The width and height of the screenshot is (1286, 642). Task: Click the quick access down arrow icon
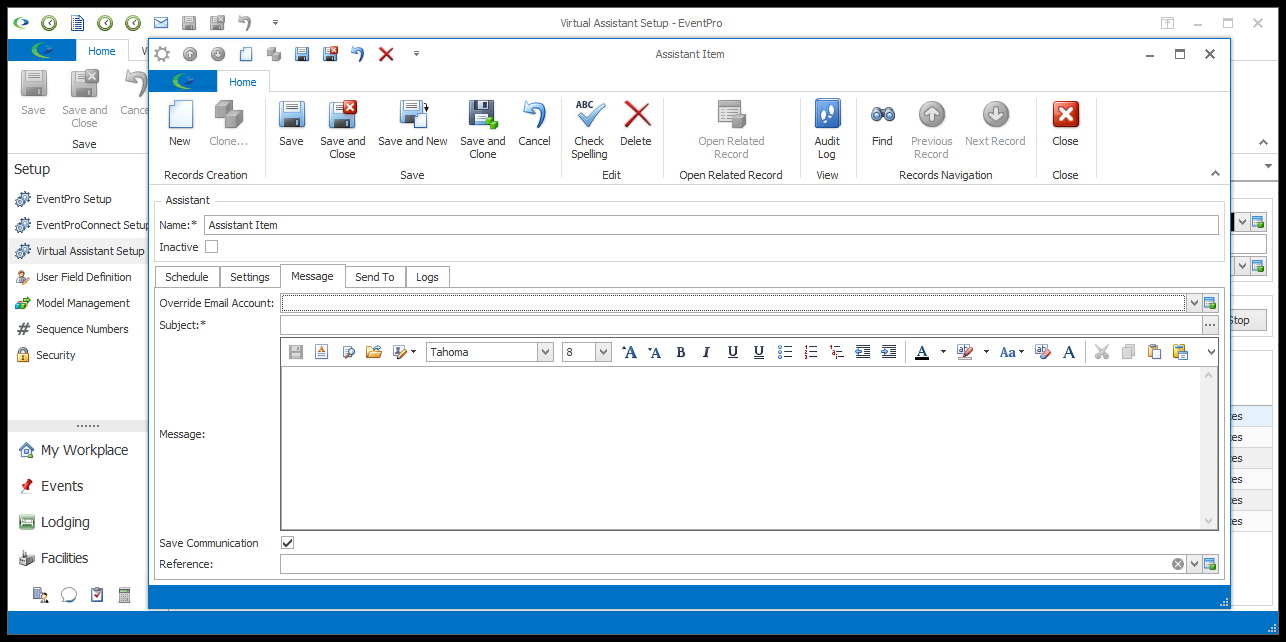pyautogui.click(x=218, y=54)
